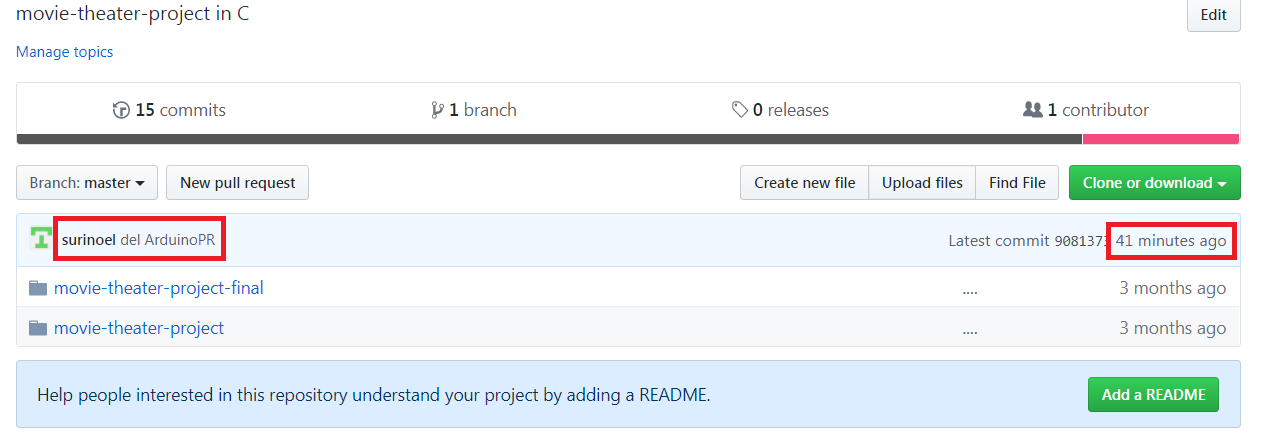Click 3 months ago in movie-theater-project-final row

coord(1173,288)
